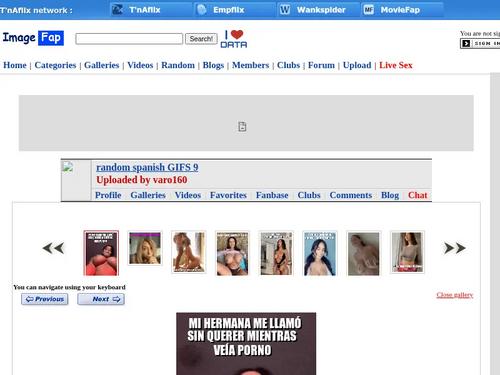Advance thumbnails with the double right arrows
The image size is (500, 375).
[x=455, y=248]
